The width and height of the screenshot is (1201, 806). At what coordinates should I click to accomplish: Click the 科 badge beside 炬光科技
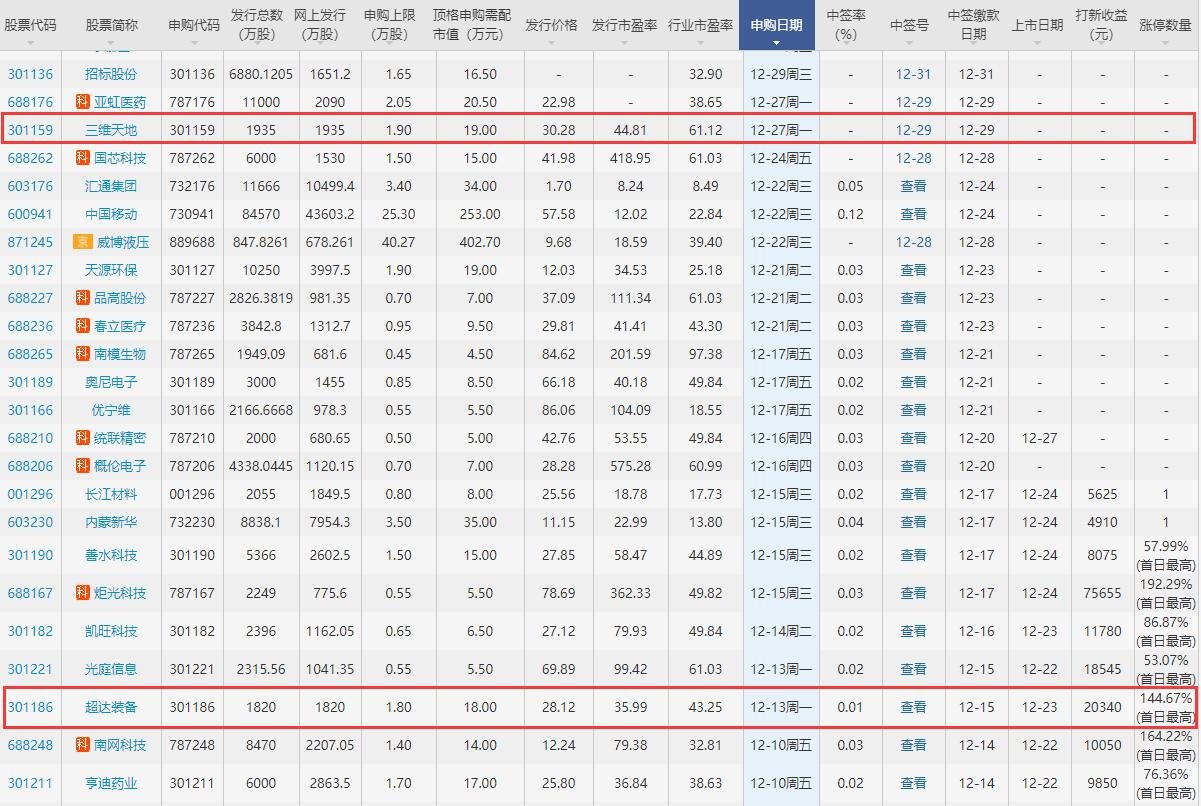pos(83,593)
